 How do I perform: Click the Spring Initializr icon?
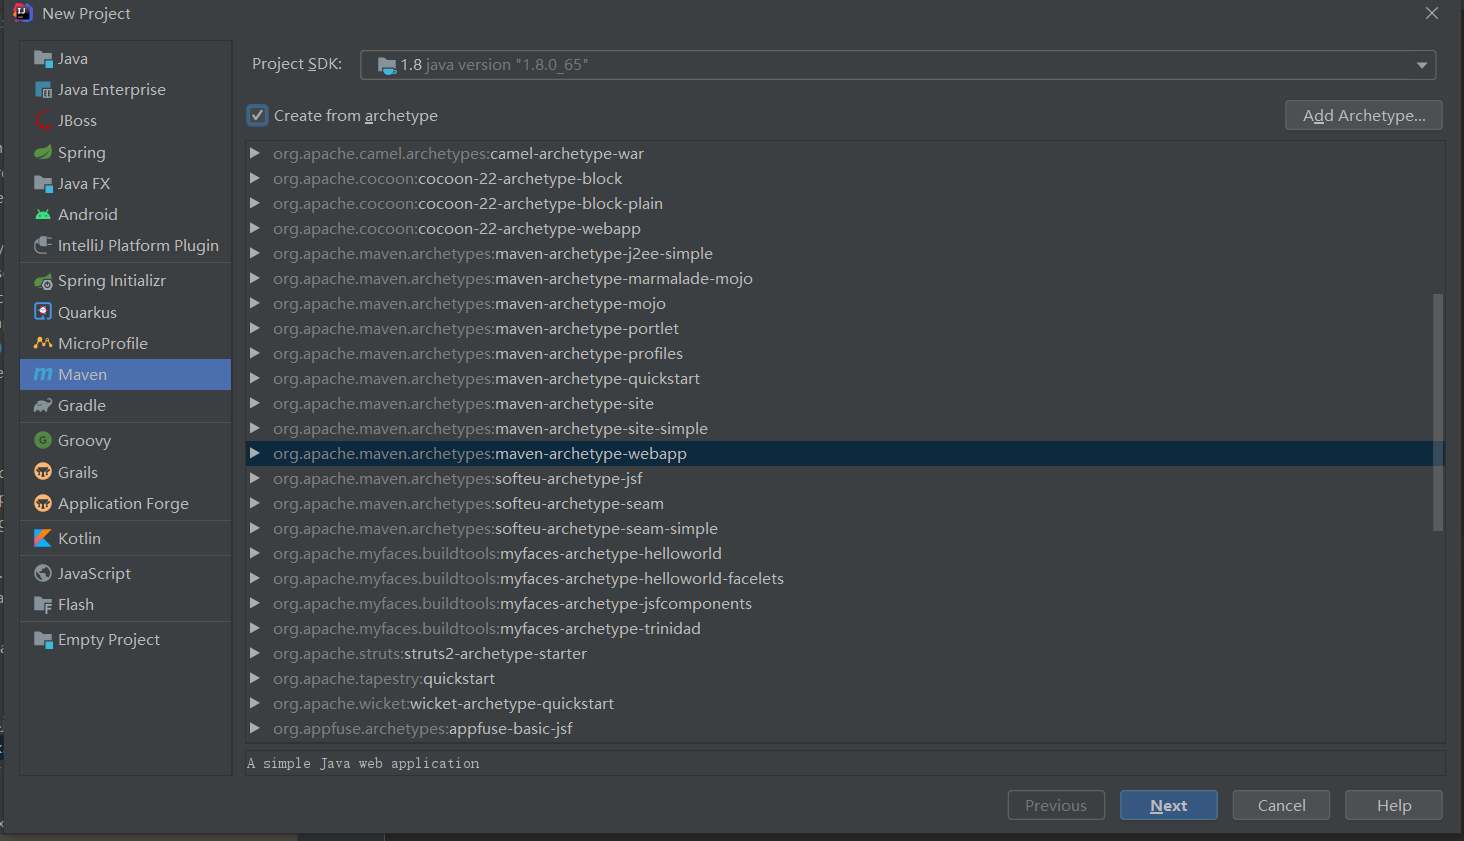(x=43, y=281)
